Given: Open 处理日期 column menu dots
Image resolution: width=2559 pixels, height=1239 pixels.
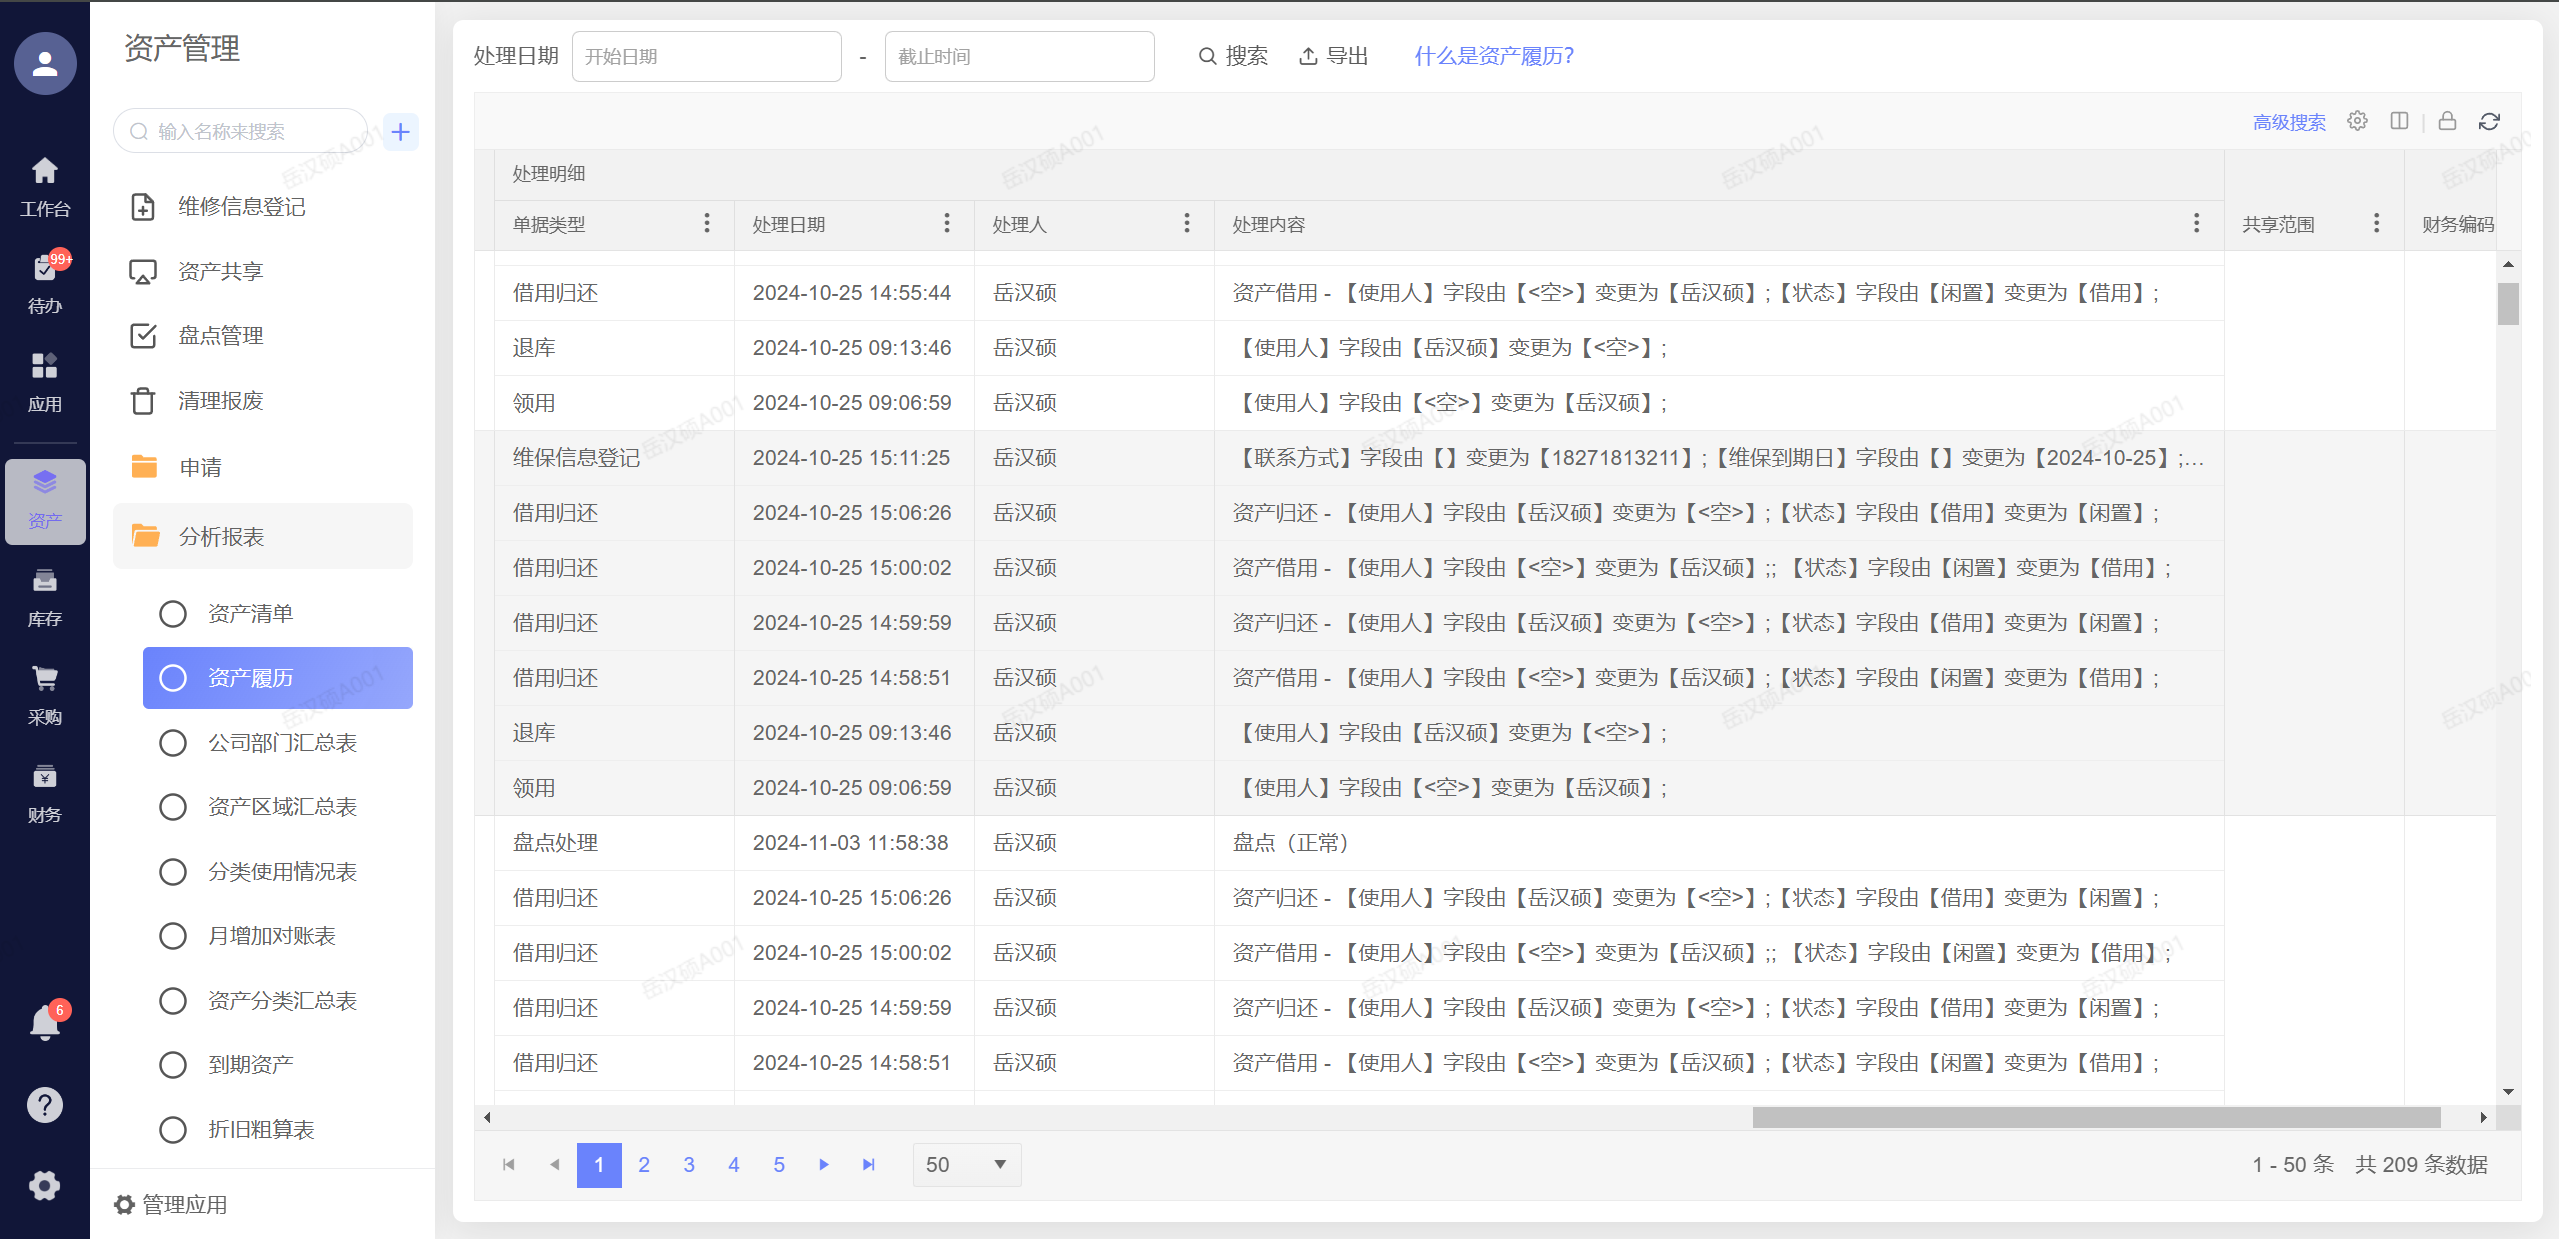Looking at the screenshot, I should pyautogui.click(x=947, y=223).
